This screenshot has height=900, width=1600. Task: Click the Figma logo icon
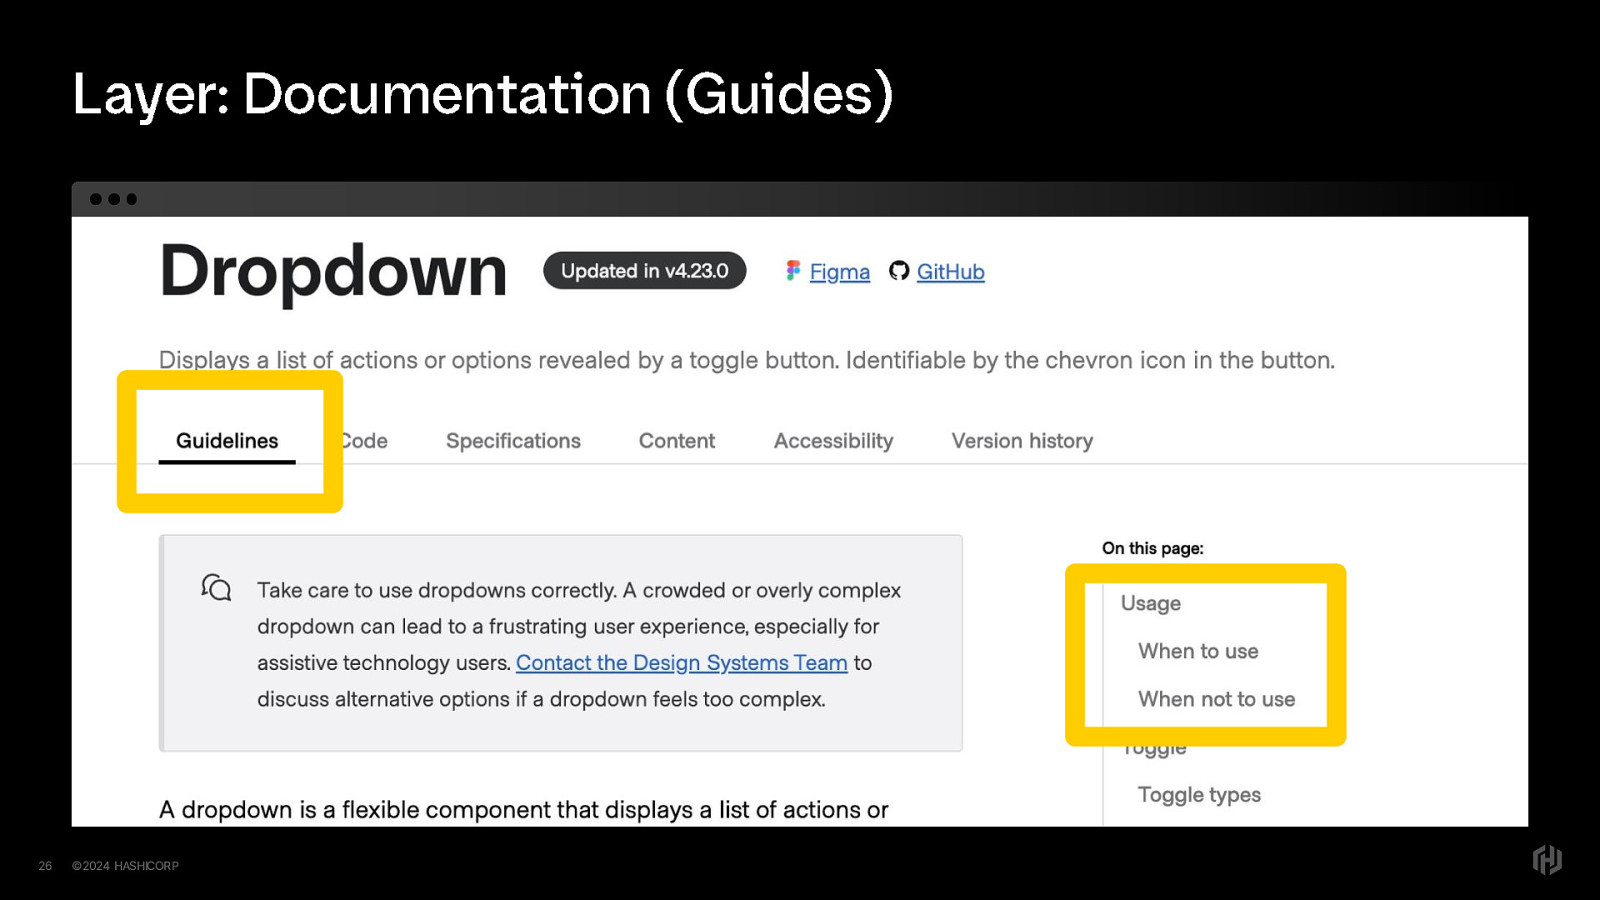tap(793, 271)
